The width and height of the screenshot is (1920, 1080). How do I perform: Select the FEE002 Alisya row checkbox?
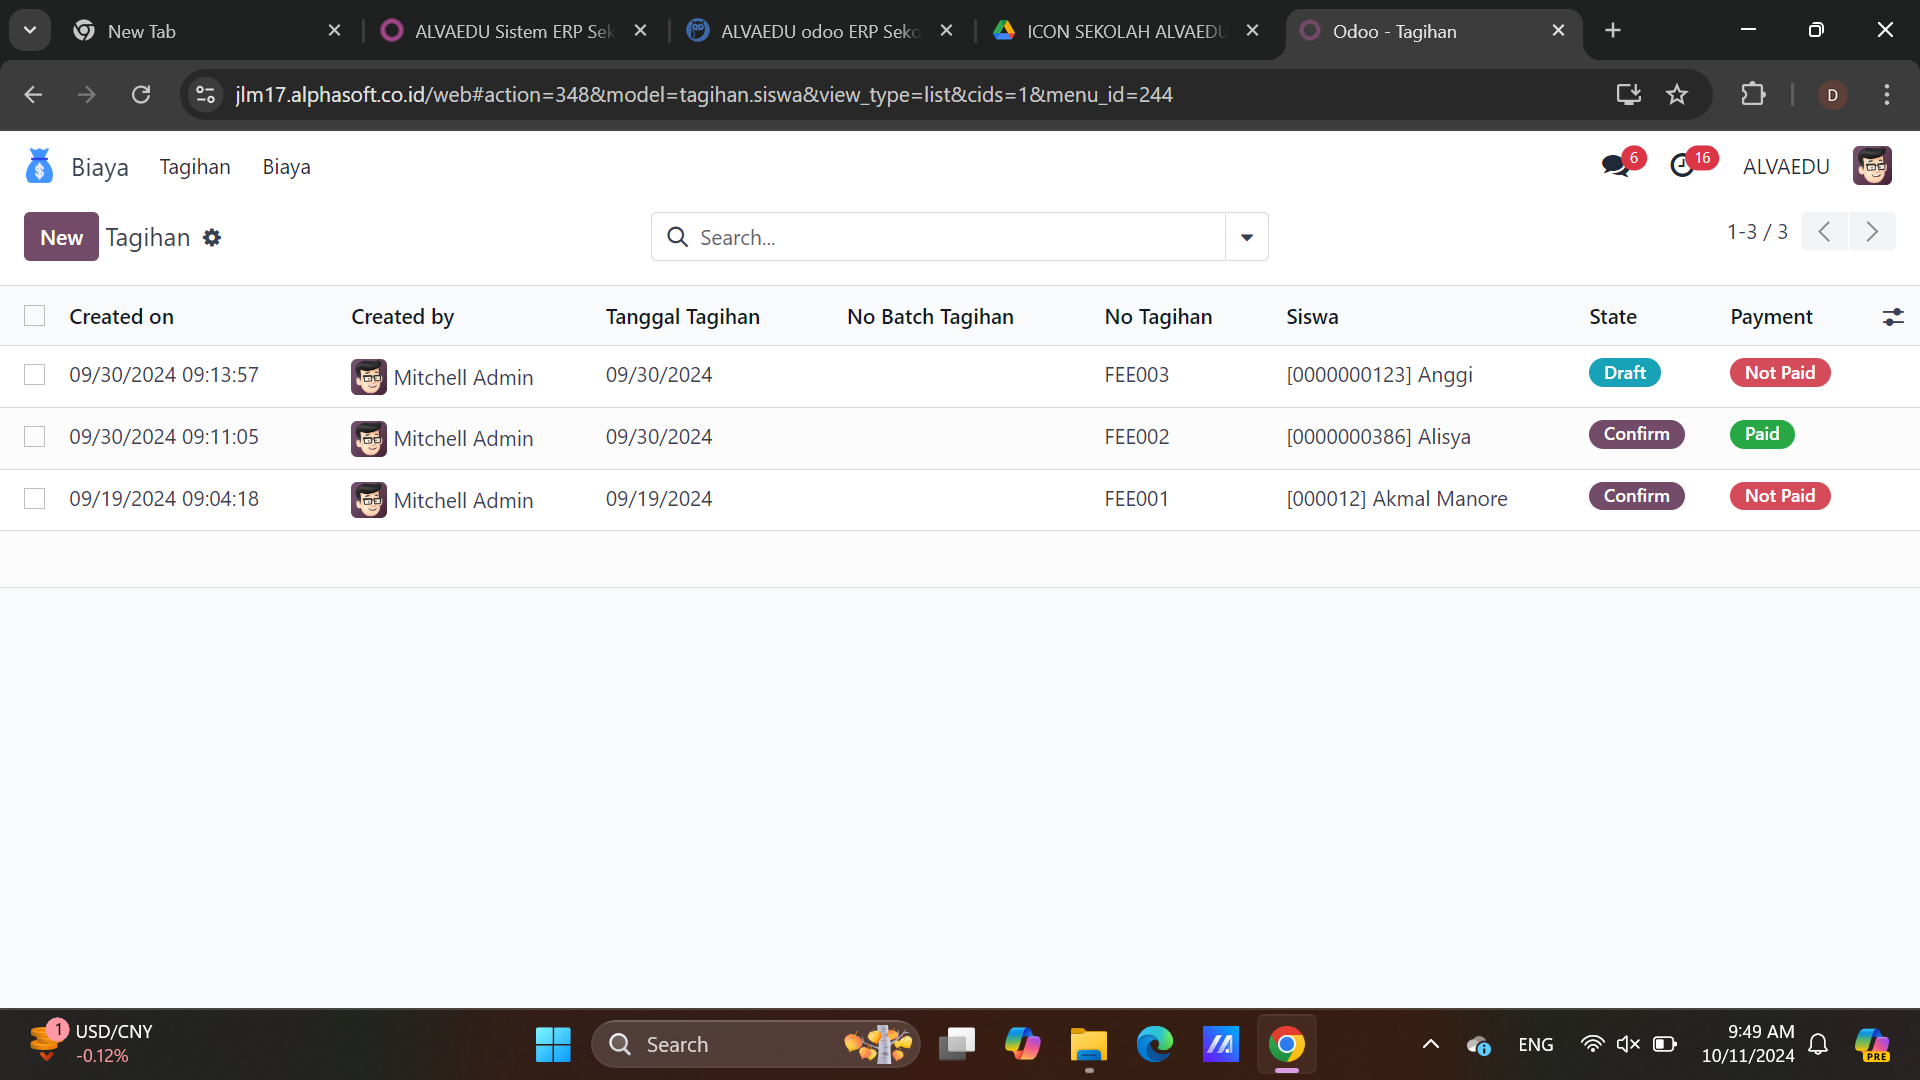click(35, 437)
